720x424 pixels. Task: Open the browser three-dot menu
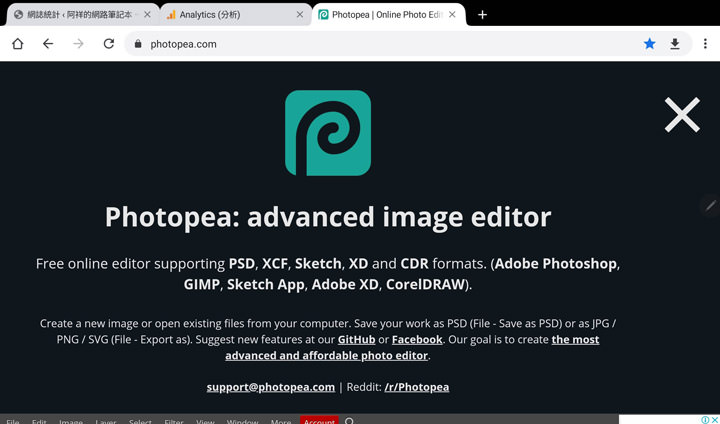(705, 44)
